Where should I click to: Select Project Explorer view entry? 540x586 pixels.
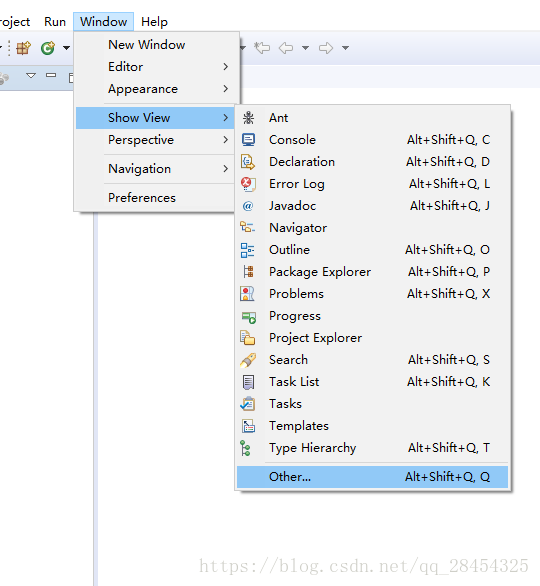pyautogui.click(x=373, y=338)
